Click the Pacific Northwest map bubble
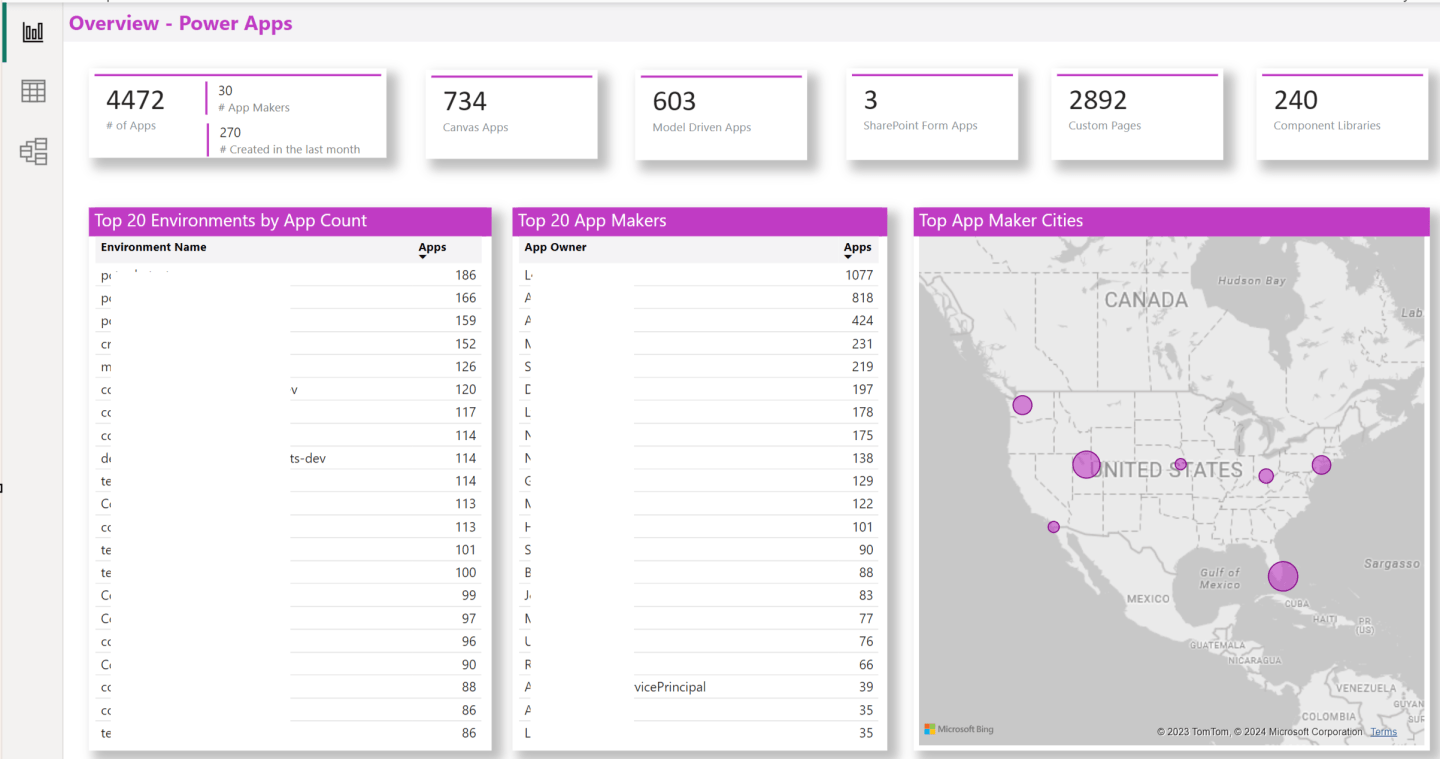 1022,405
